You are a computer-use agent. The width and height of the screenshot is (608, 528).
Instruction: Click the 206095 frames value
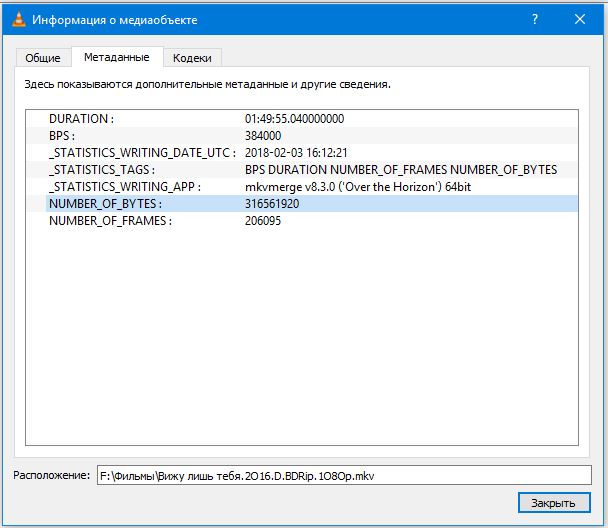(x=263, y=221)
